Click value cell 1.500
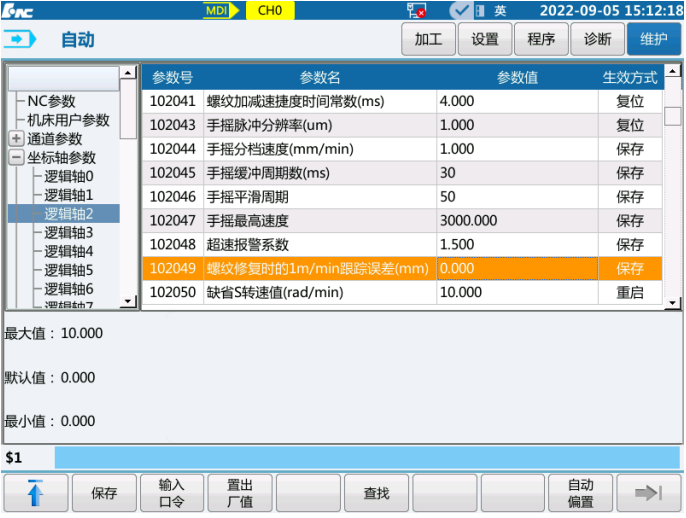The height and width of the screenshot is (518, 686). pyautogui.click(x=517, y=245)
